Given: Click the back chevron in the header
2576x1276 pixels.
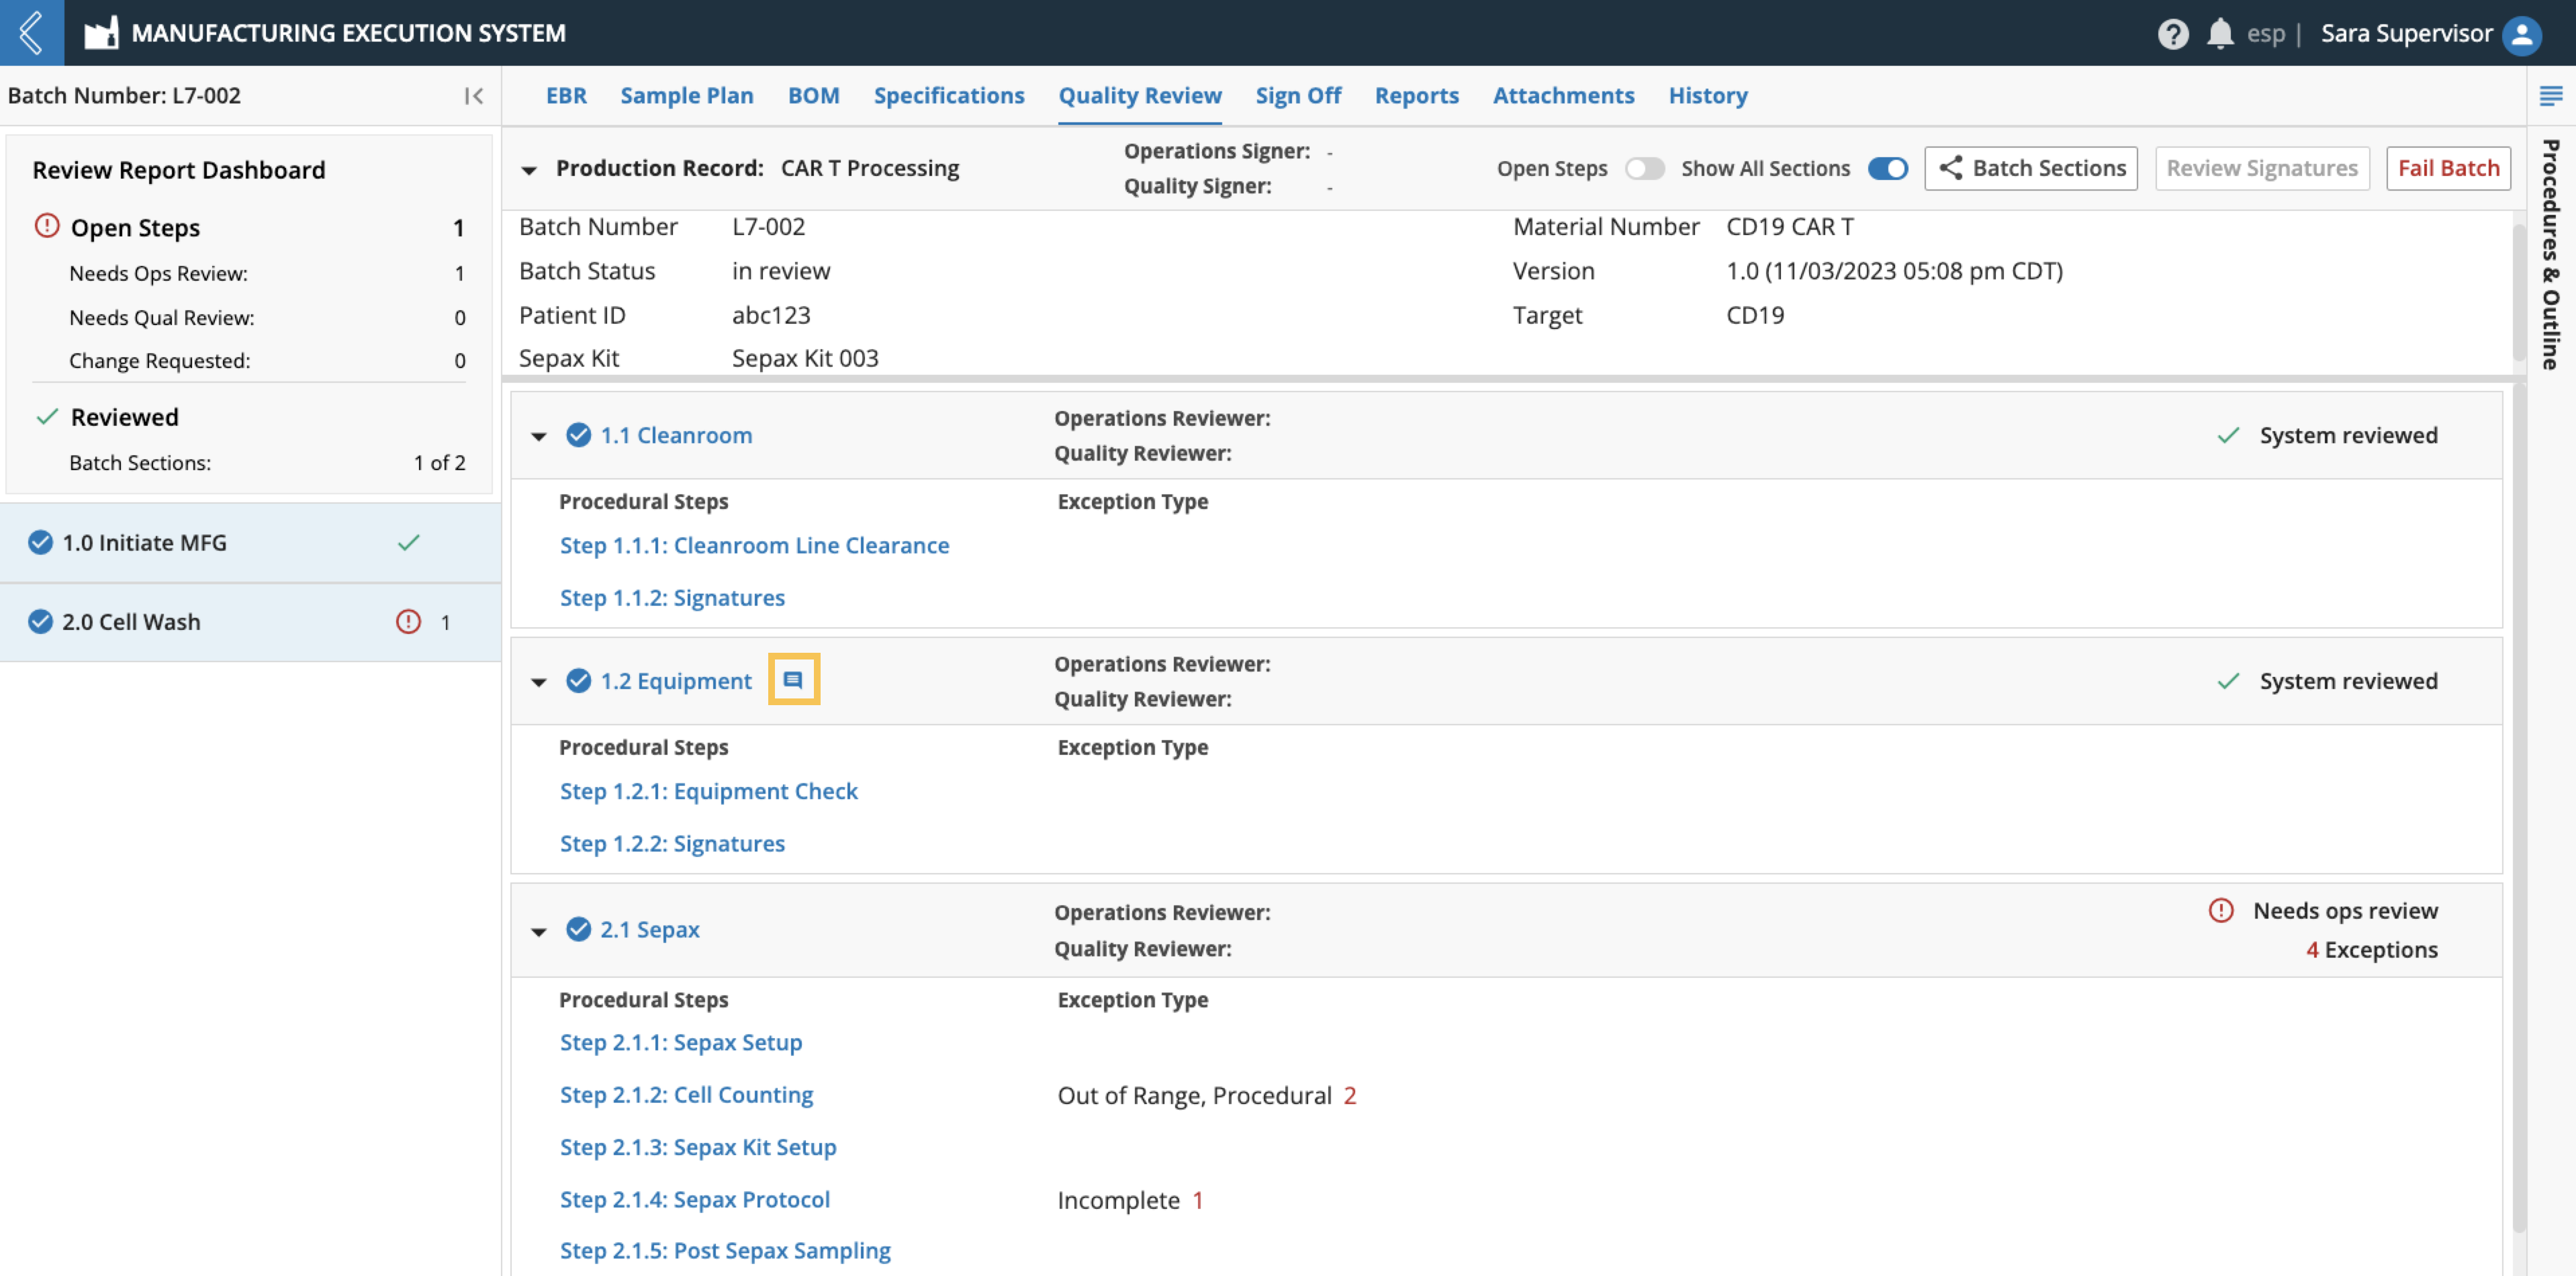Looking at the screenshot, I should pos(31,33).
